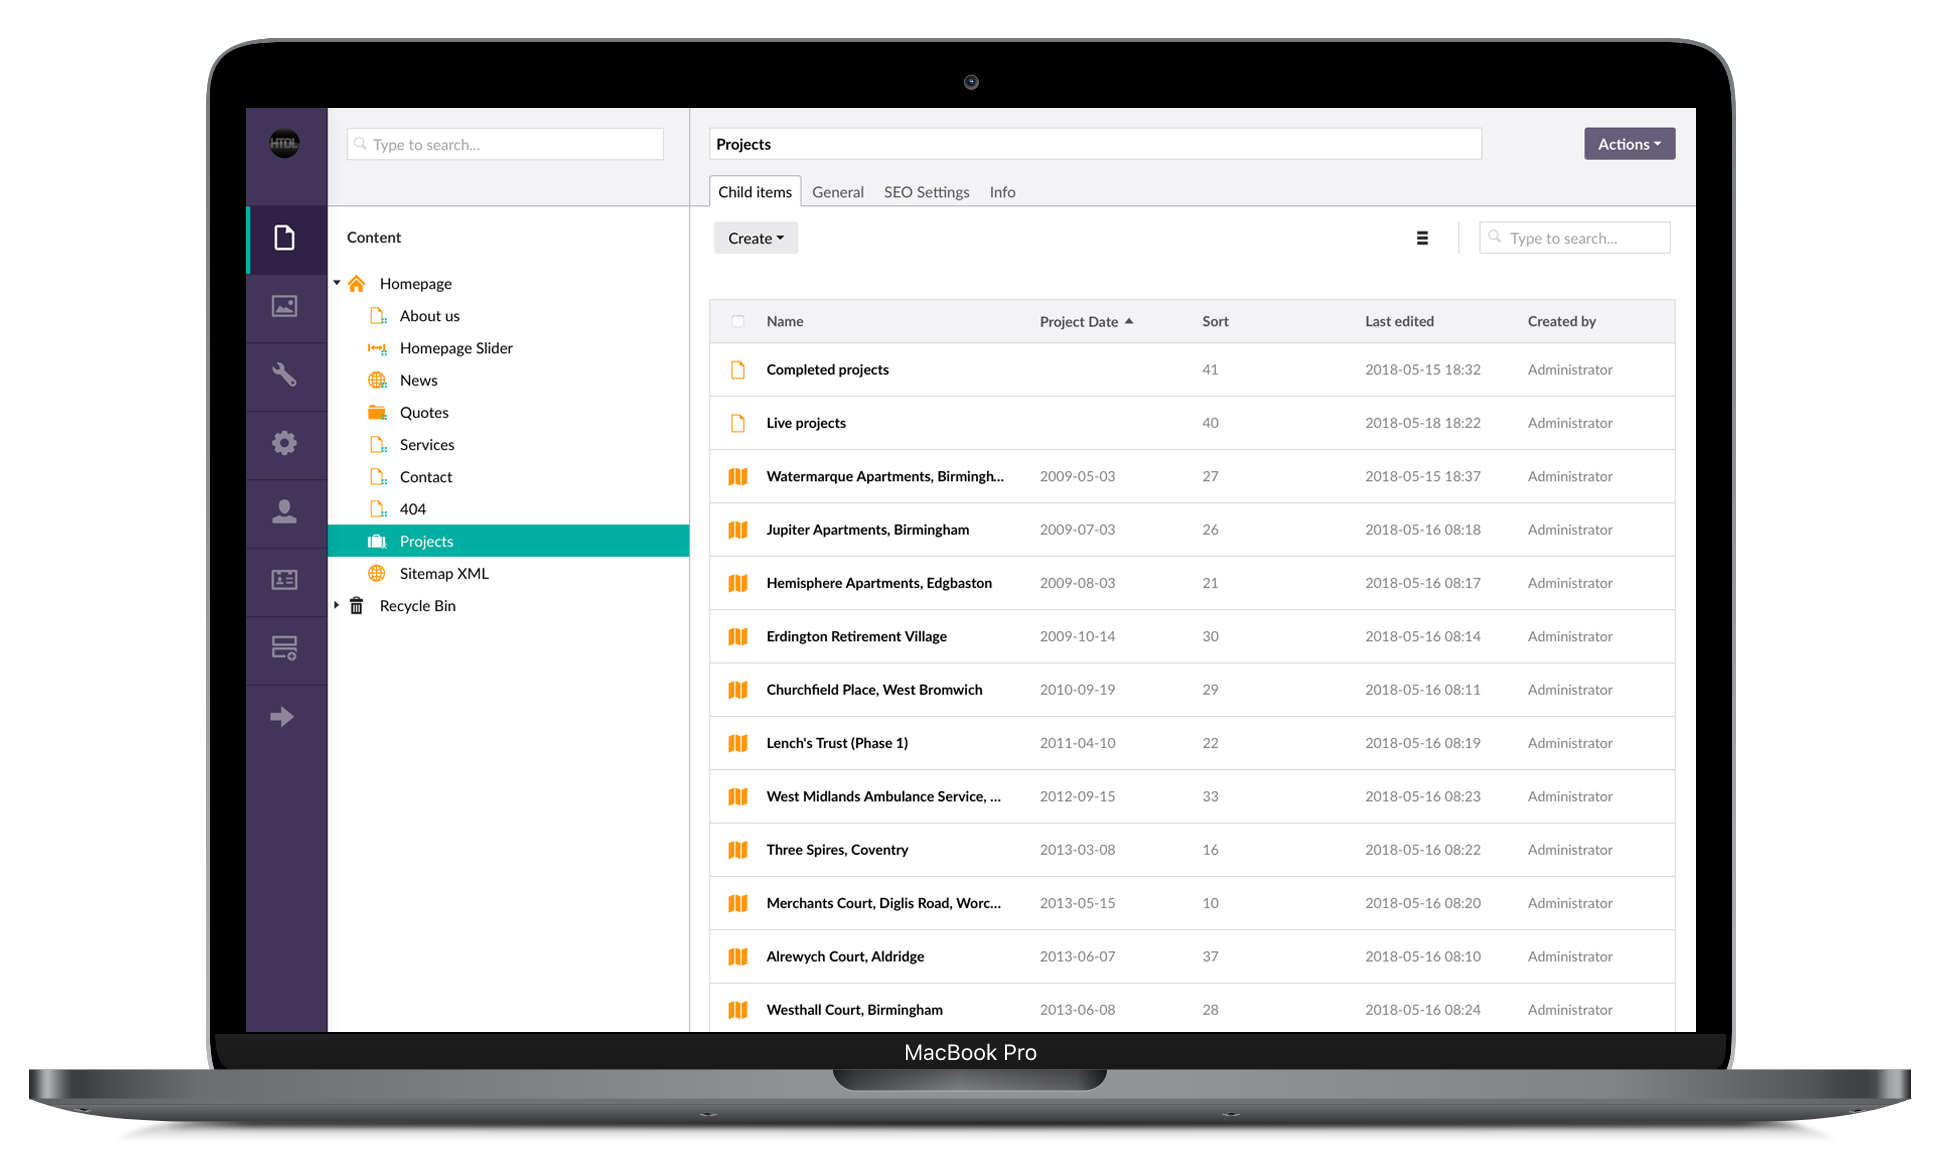Image resolution: width=1937 pixels, height=1161 pixels.
Task: Open the Sitemap XML page
Action: click(x=443, y=572)
